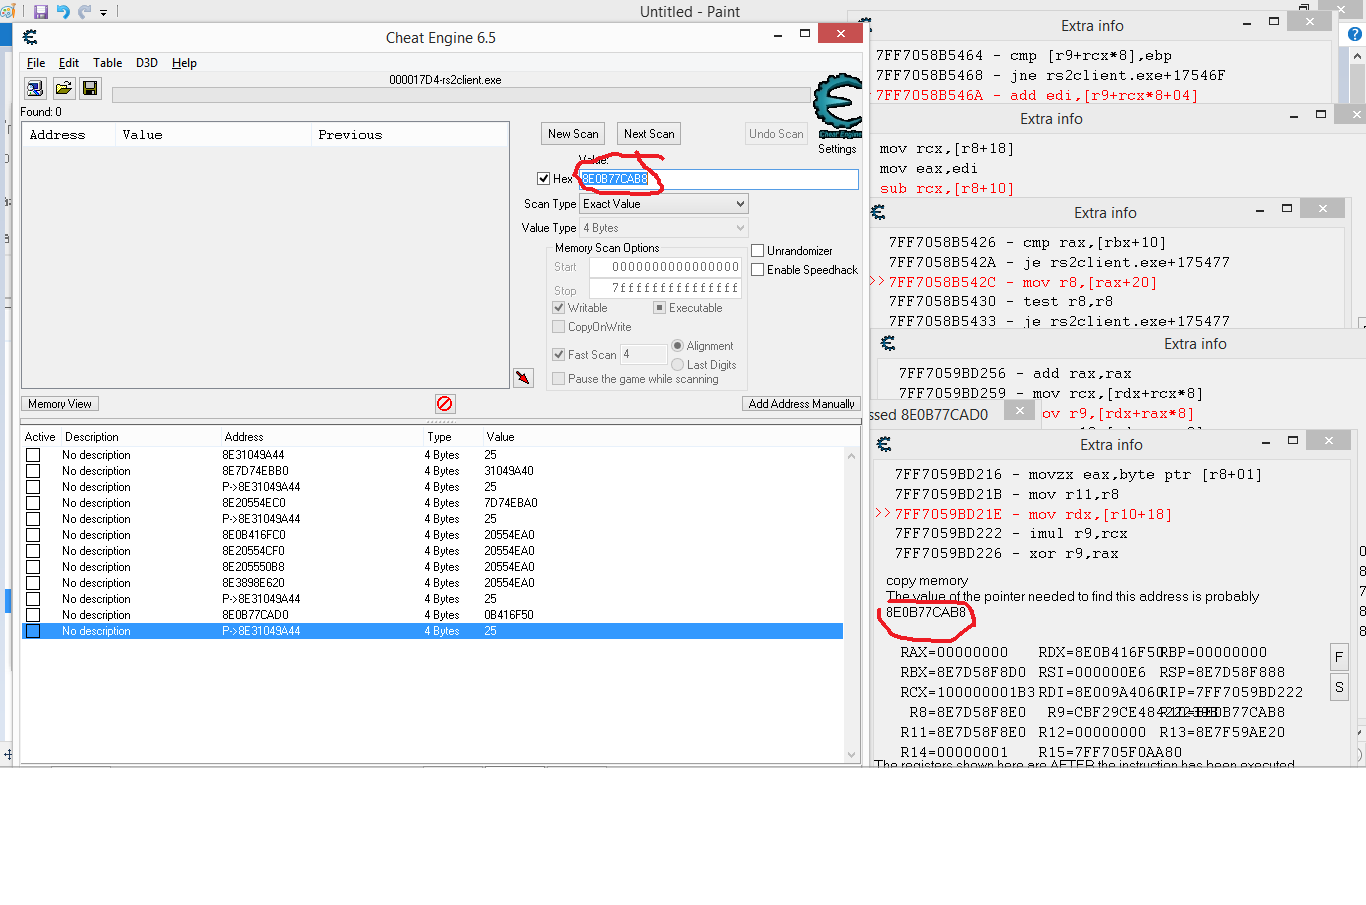Open the Value Type dropdown
Image resolution: width=1366 pixels, height=905 pixels.
point(664,228)
